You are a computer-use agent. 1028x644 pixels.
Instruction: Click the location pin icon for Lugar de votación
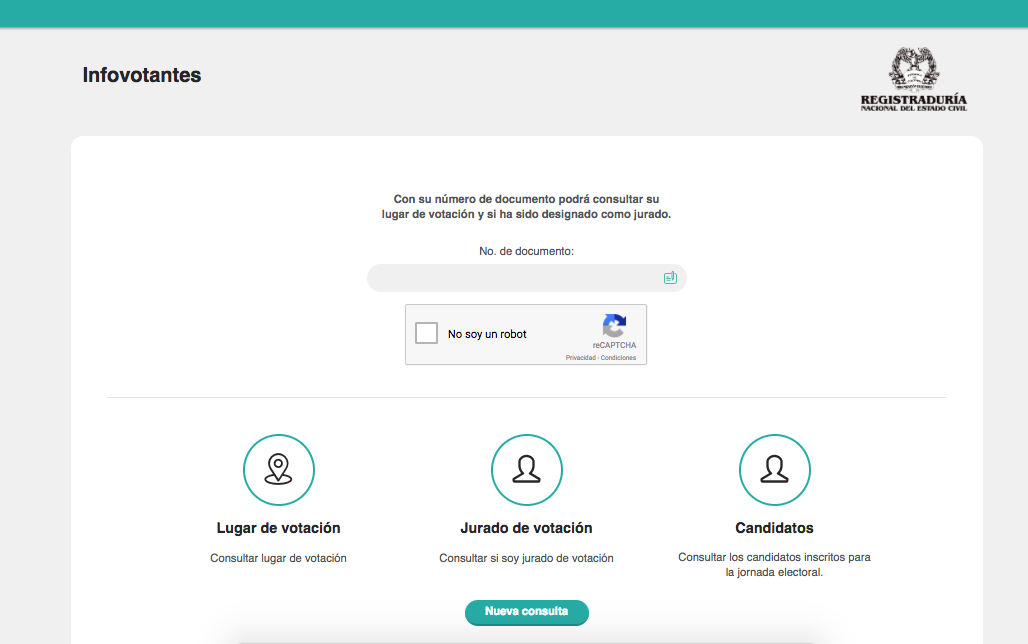[278, 470]
